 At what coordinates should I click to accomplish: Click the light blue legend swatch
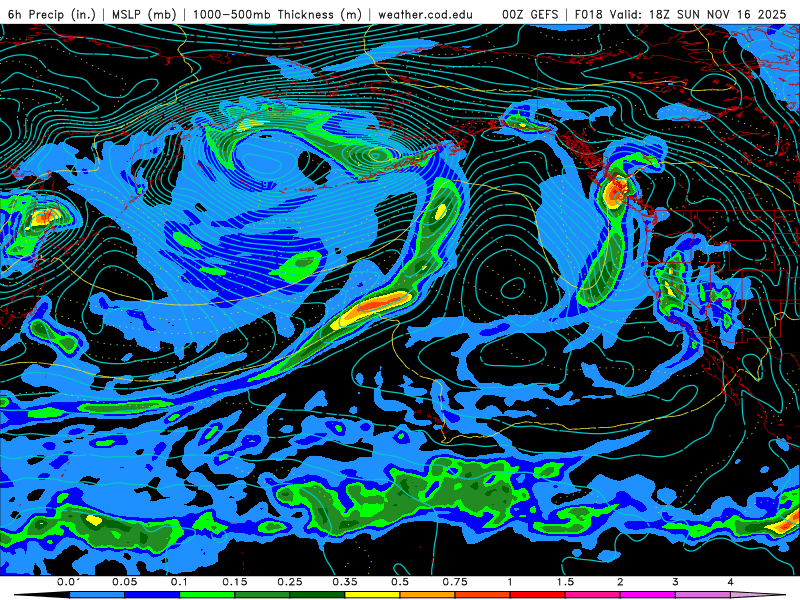coord(97,595)
